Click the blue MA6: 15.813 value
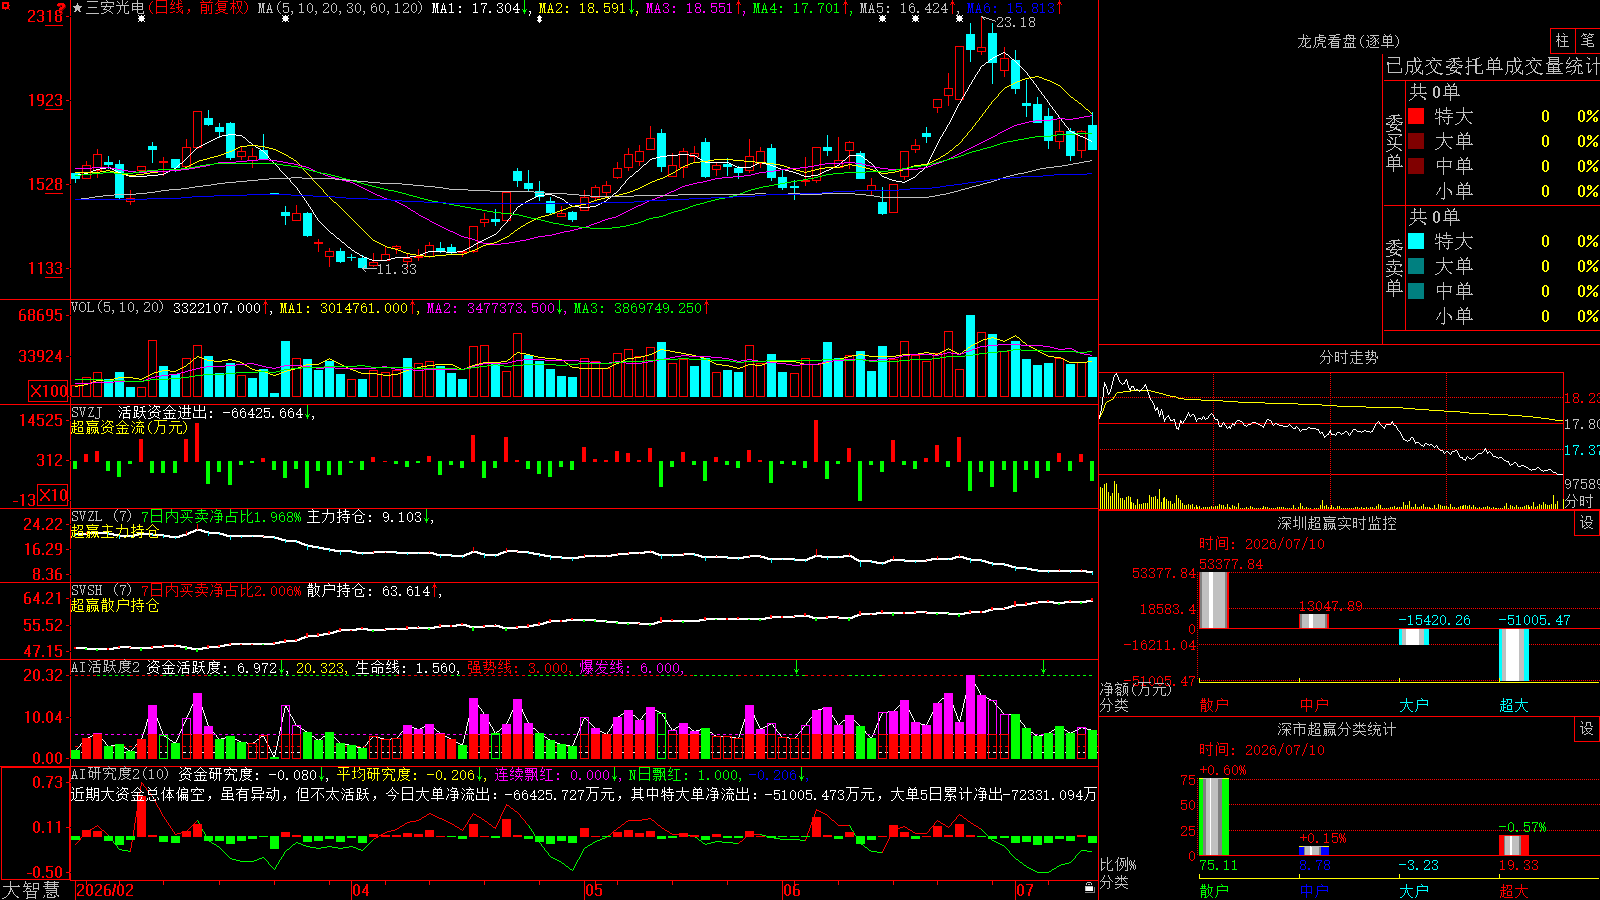Image resolution: width=1600 pixels, height=900 pixels. pyautogui.click(x=1011, y=8)
